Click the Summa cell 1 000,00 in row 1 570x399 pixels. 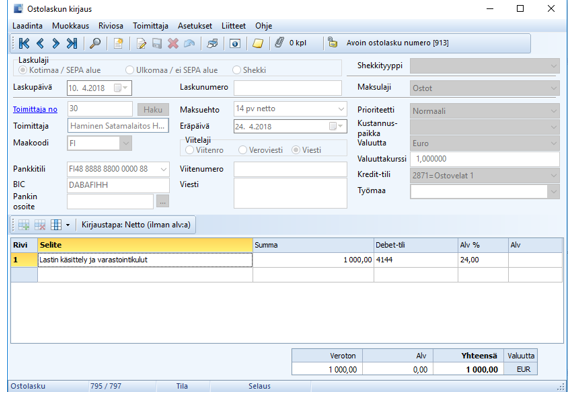point(313,260)
